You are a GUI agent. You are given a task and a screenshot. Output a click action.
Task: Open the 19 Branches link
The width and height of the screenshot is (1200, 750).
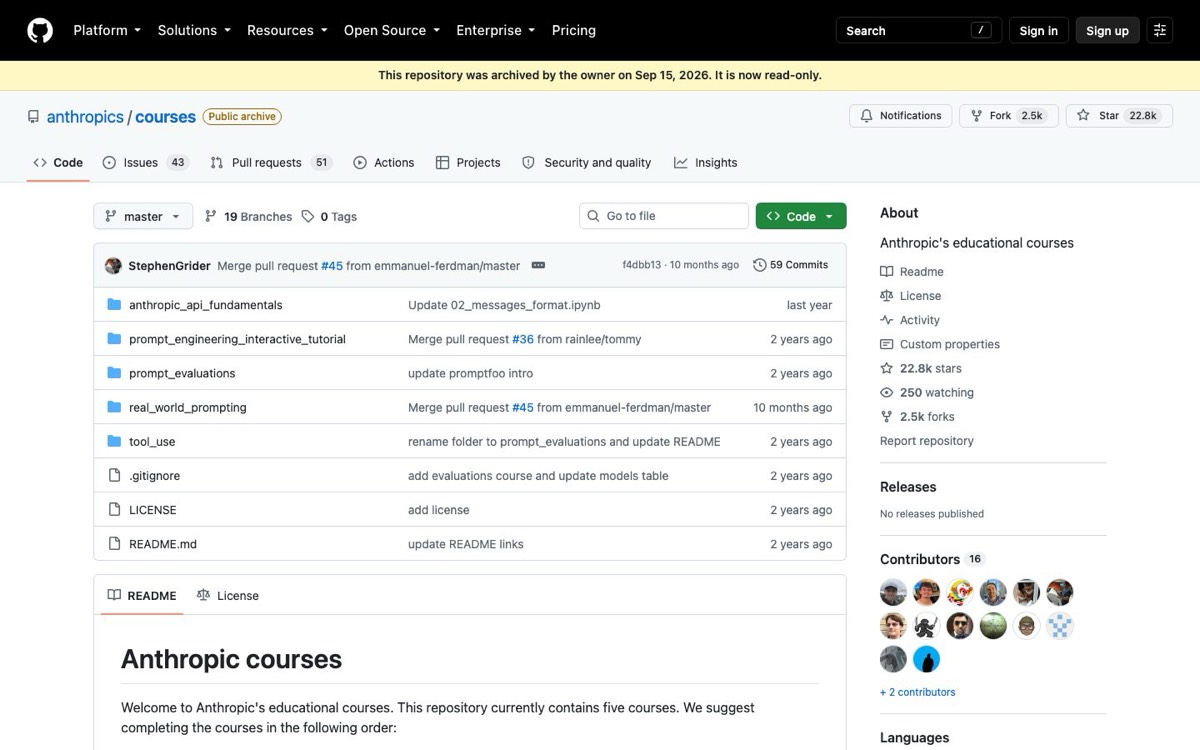click(x=248, y=216)
